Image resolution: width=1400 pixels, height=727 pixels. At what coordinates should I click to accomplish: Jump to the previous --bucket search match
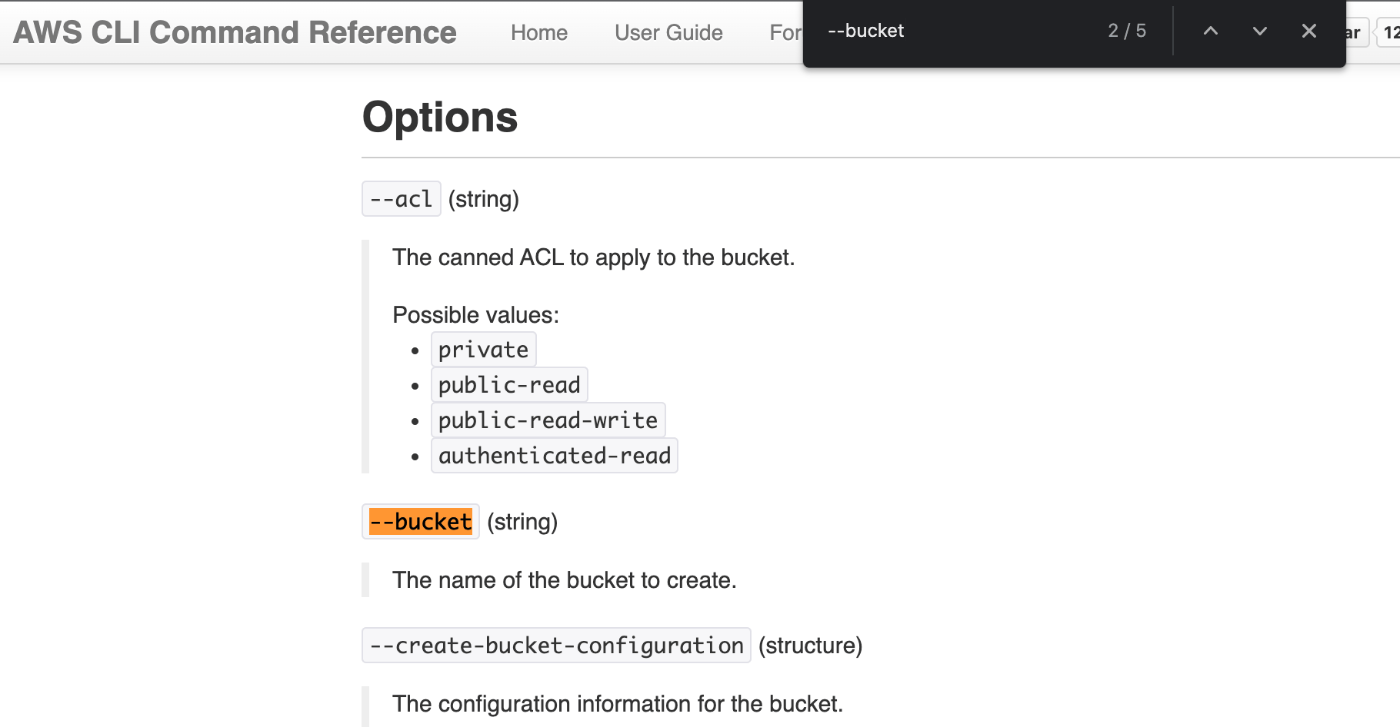pos(1210,31)
